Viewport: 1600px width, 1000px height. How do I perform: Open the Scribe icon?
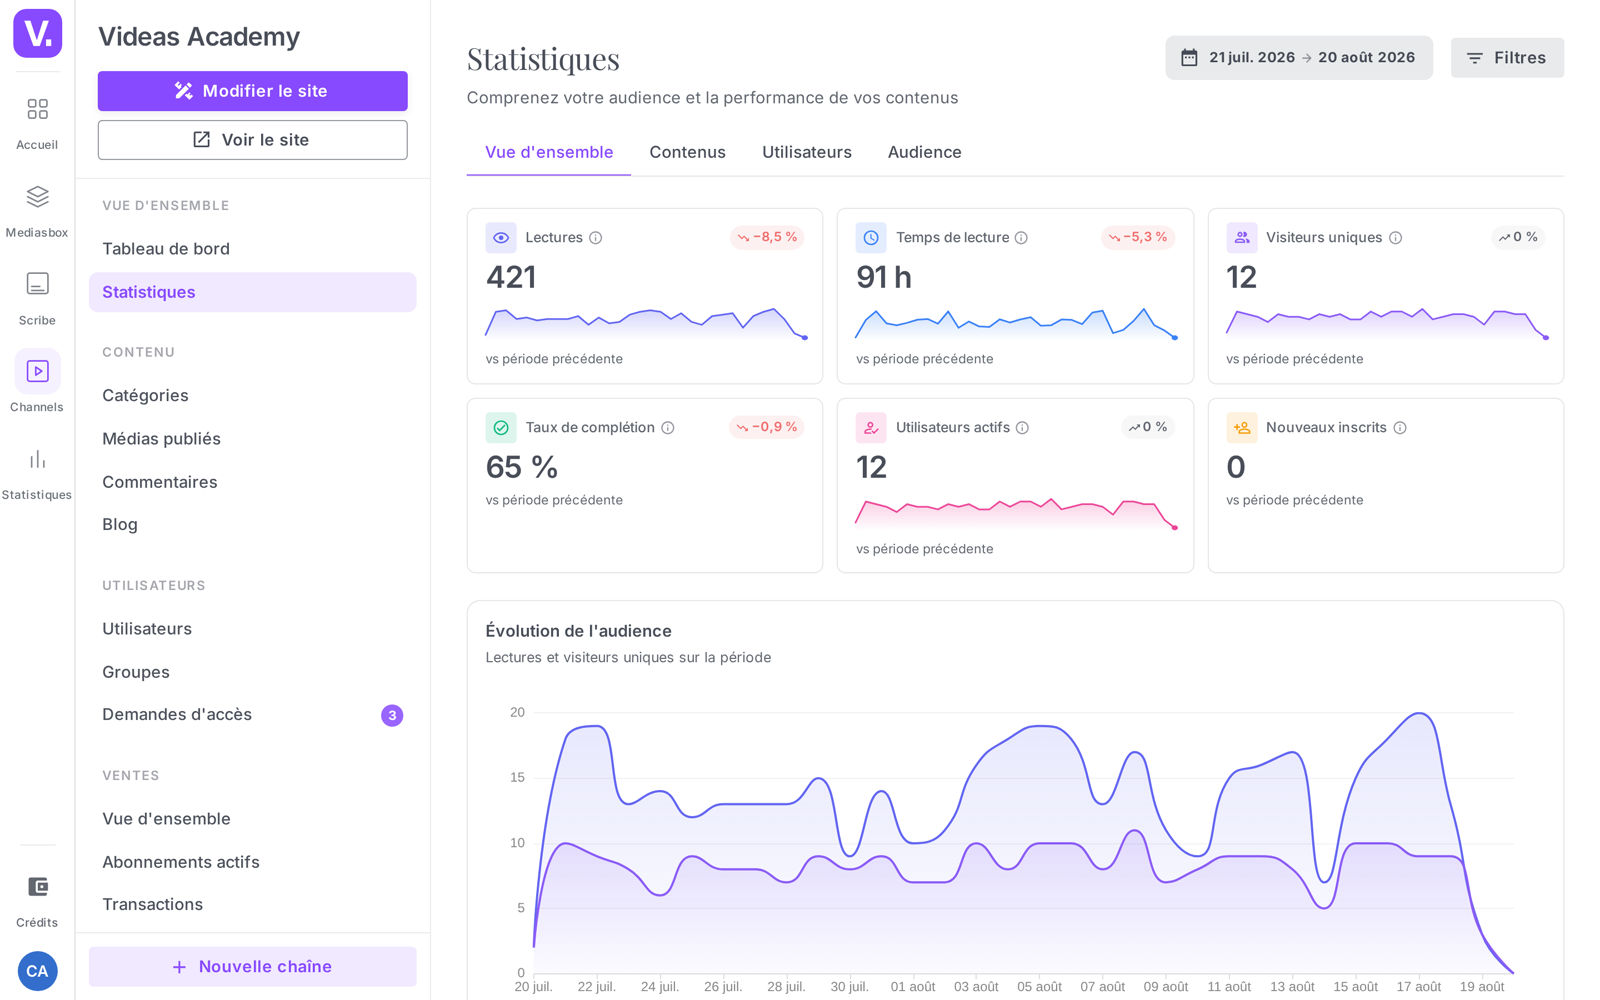coord(37,284)
